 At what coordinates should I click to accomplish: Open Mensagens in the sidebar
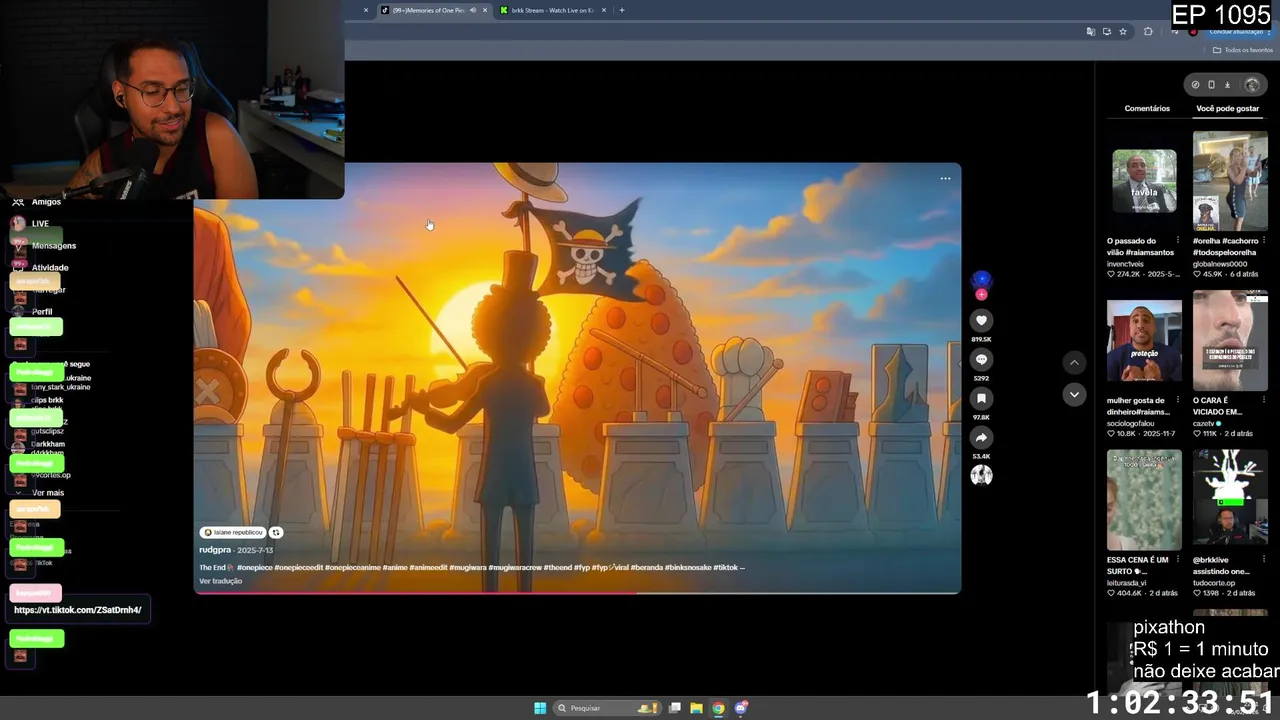pyautogui.click(x=54, y=246)
